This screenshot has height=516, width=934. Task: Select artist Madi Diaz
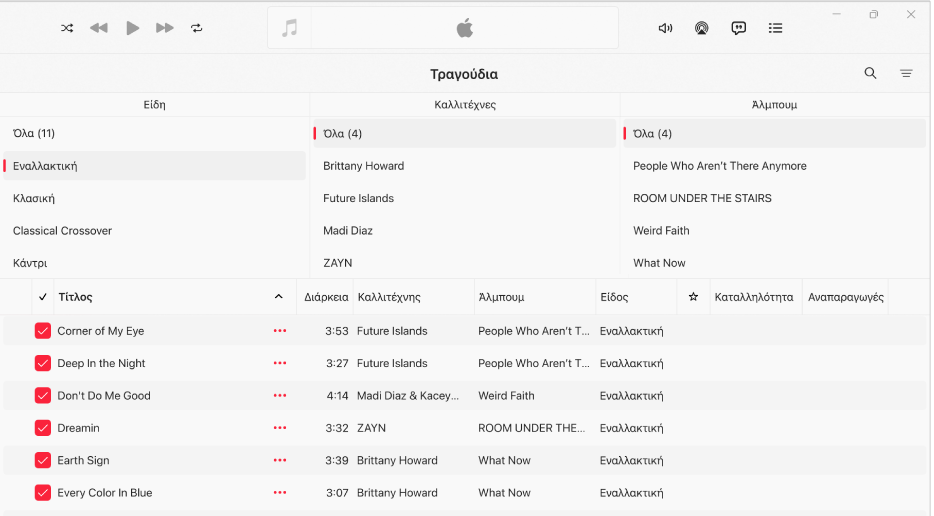[465, 231]
